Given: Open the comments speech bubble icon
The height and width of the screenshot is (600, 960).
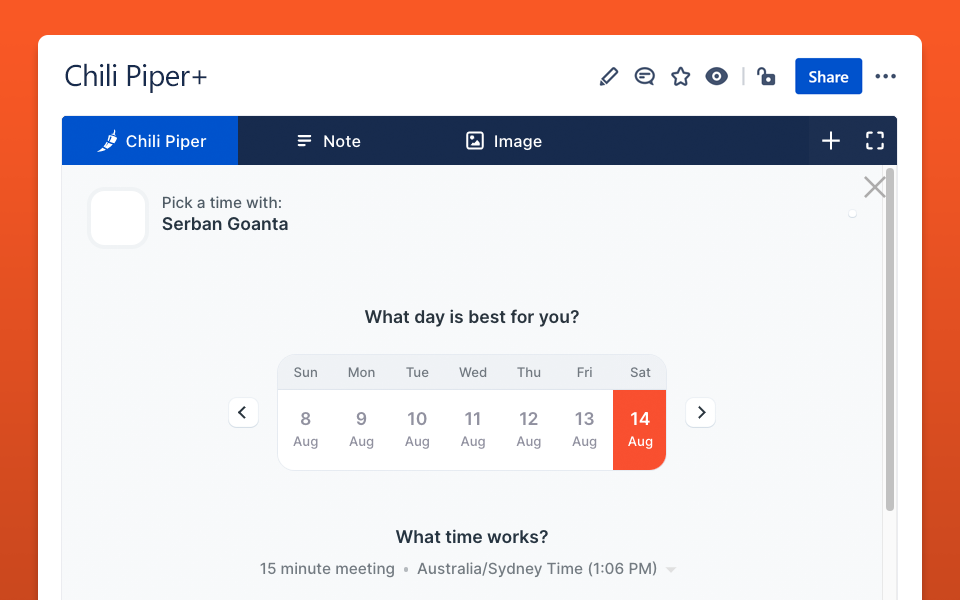Looking at the screenshot, I should tap(644, 77).
